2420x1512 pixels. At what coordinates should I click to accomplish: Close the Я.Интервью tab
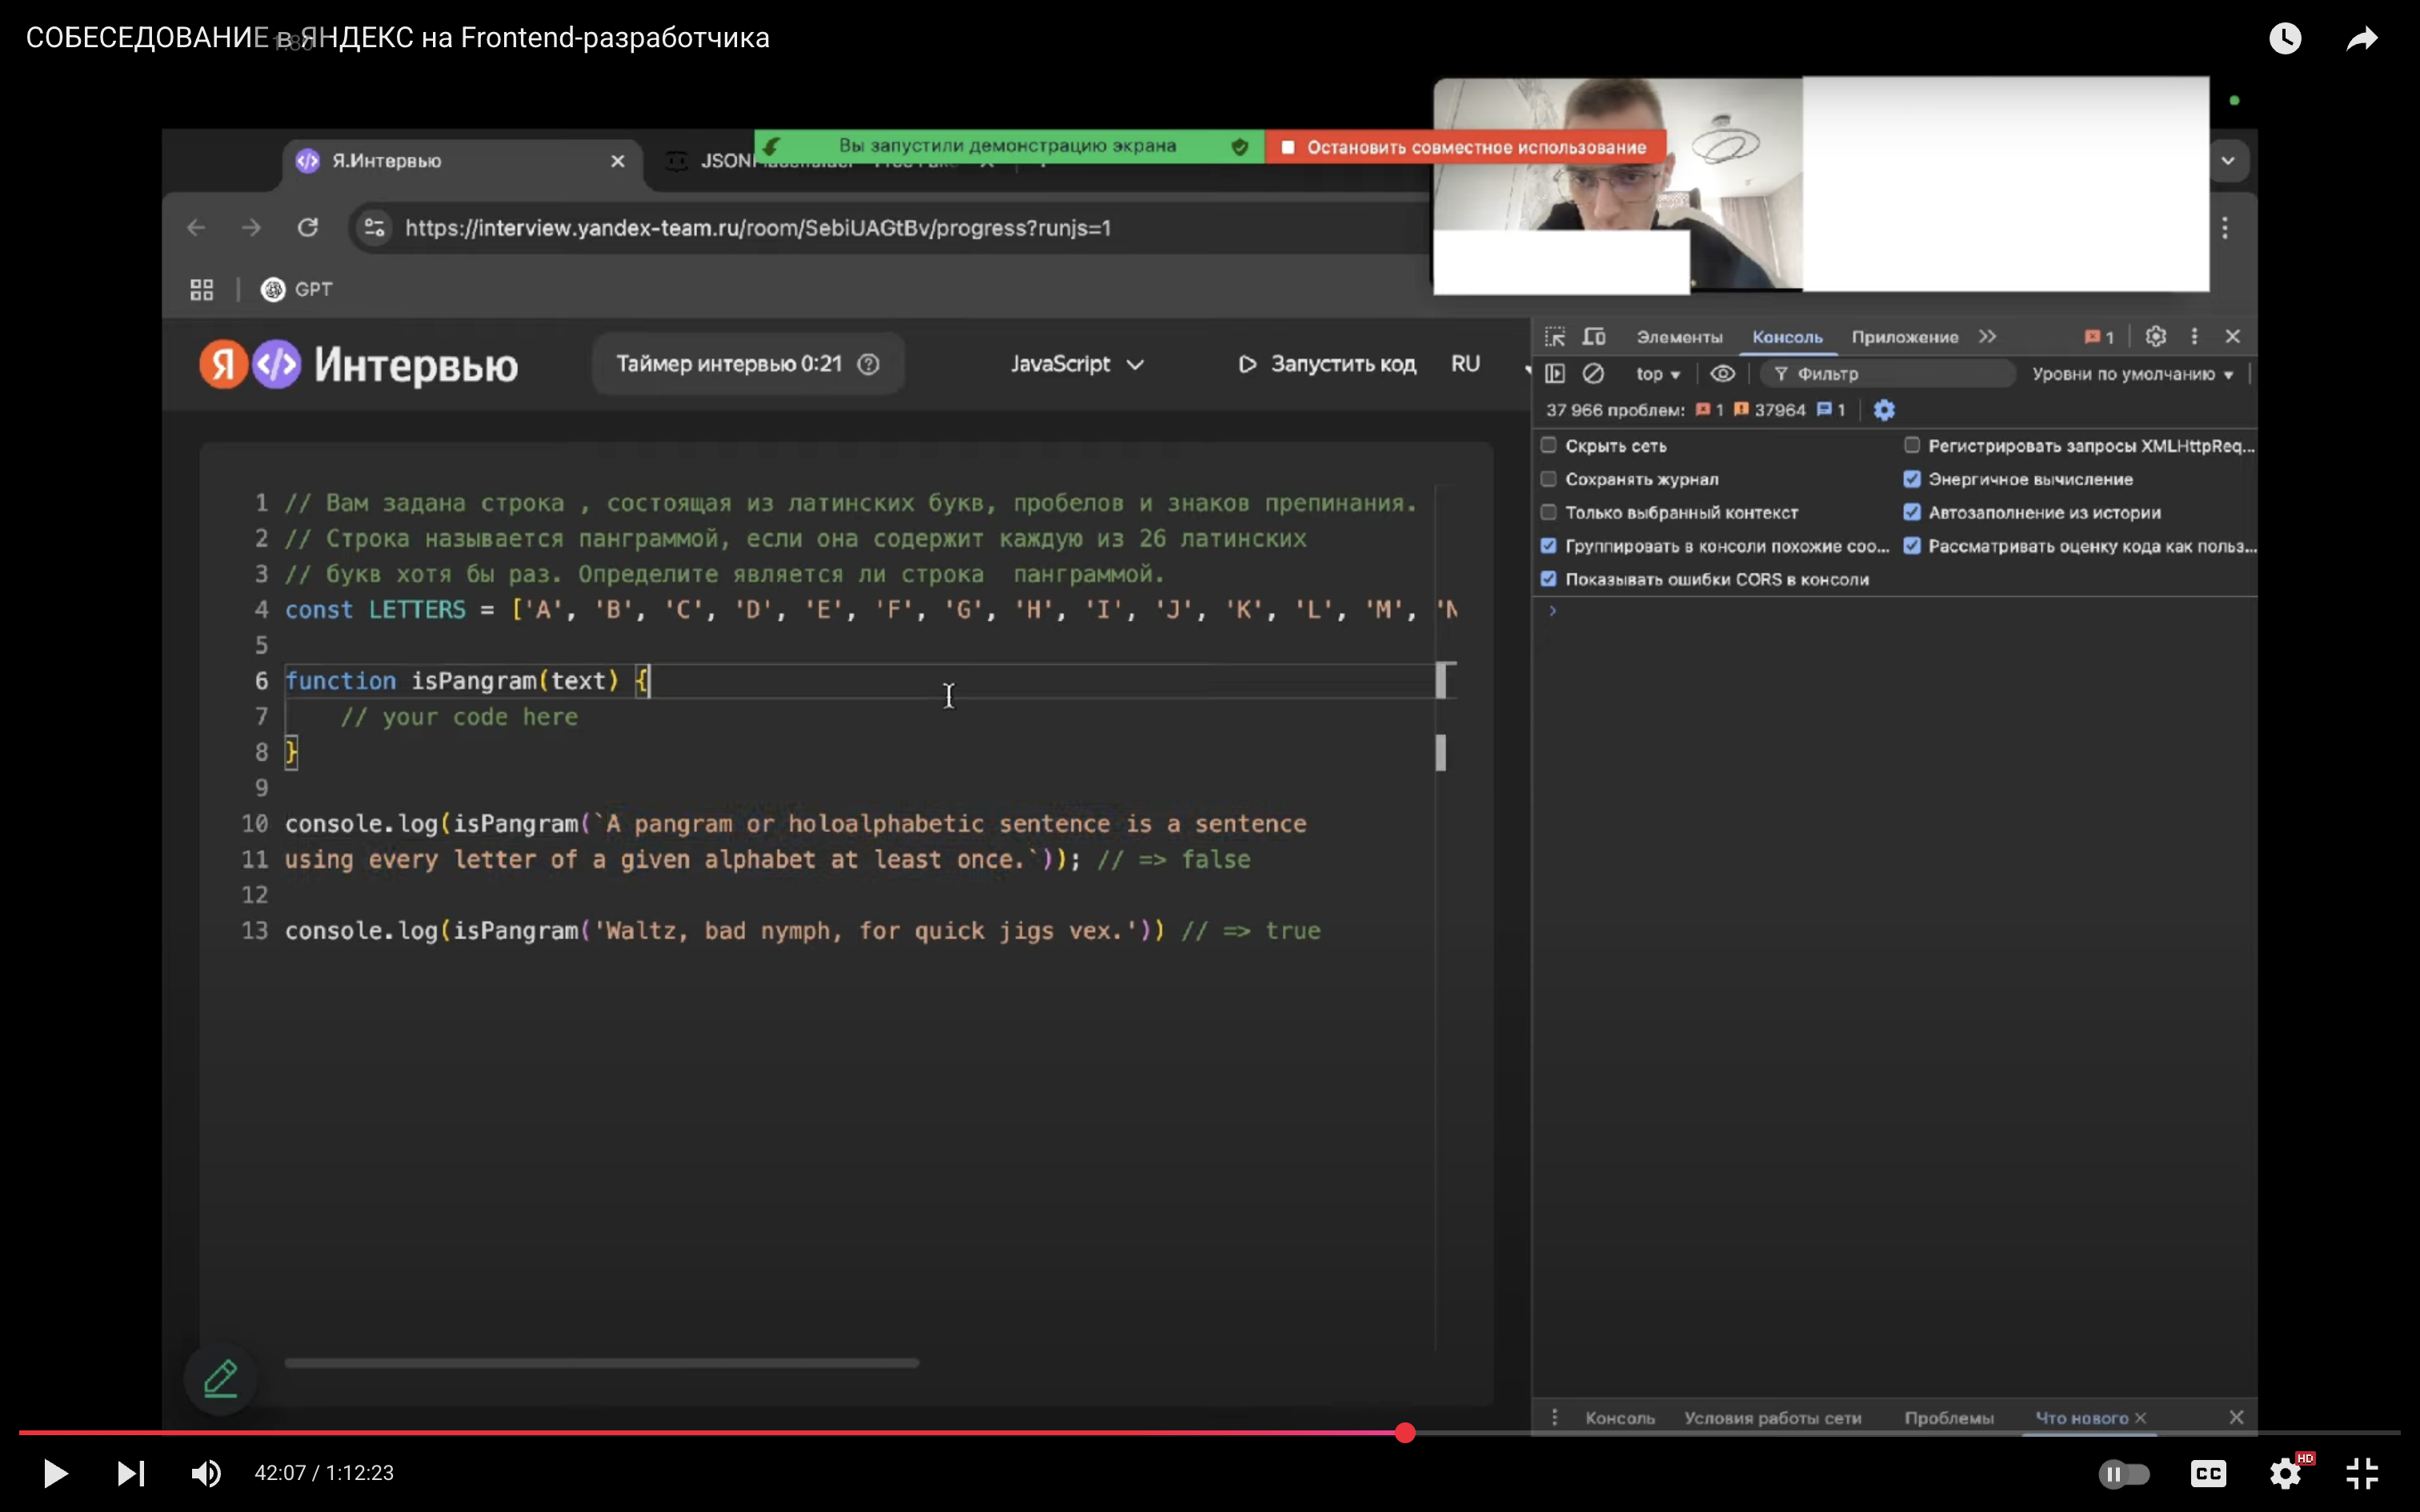click(618, 161)
